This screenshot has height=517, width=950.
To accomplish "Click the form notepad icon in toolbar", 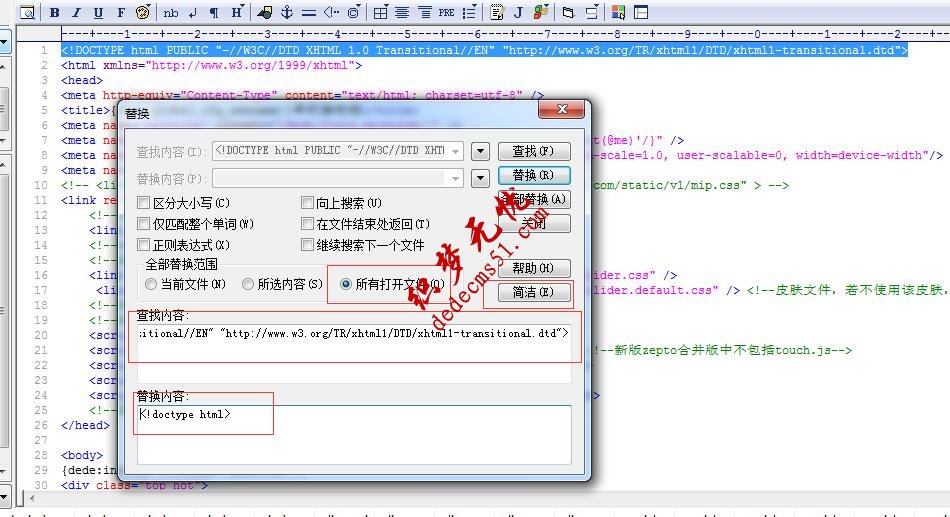I will click(497, 12).
